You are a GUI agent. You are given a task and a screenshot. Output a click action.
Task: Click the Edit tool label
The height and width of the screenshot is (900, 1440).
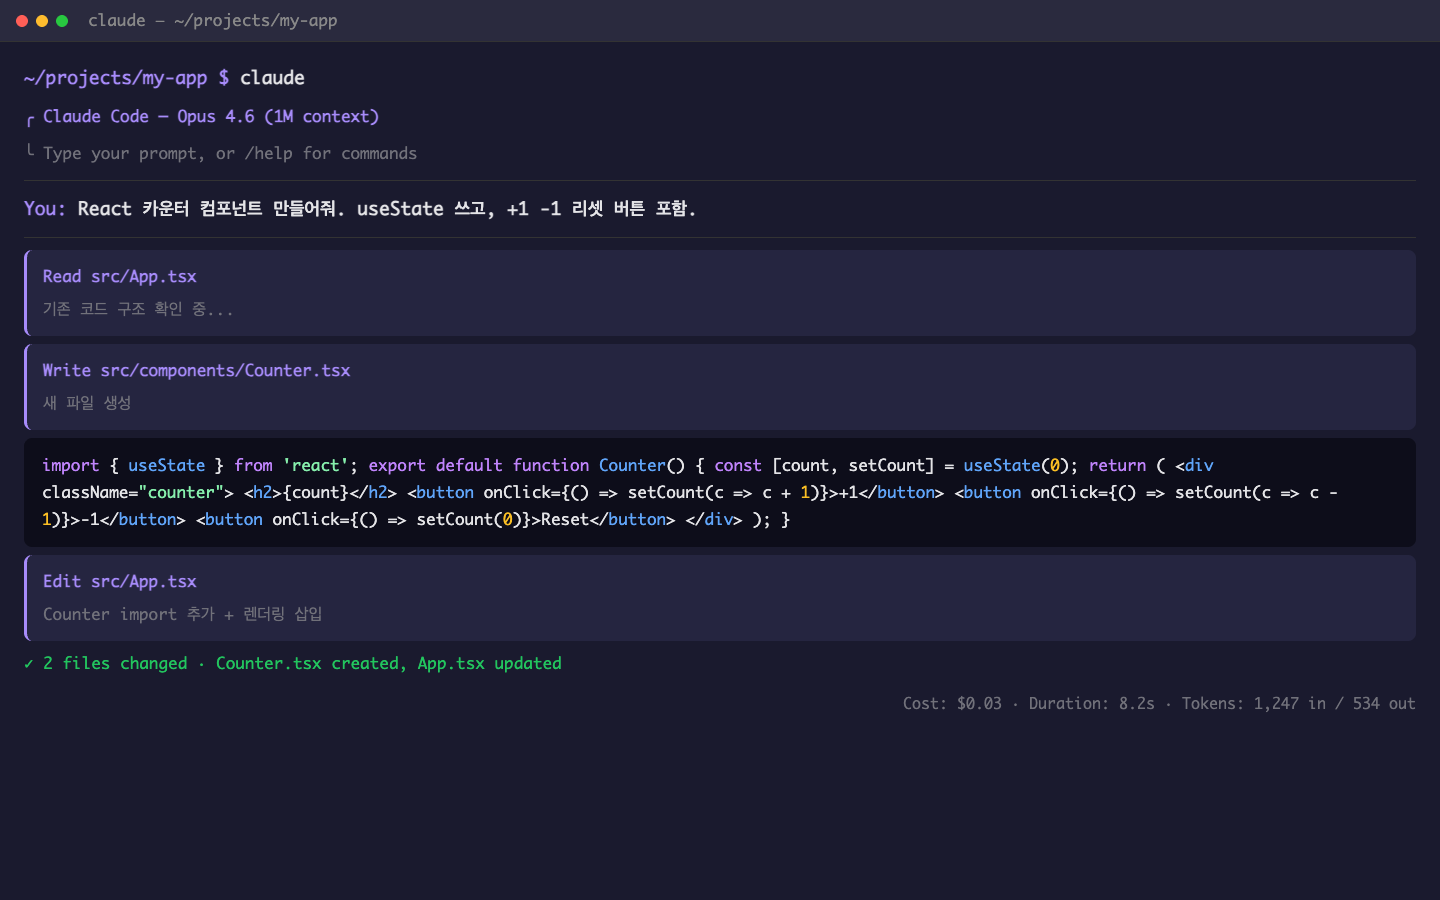coord(62,581)
